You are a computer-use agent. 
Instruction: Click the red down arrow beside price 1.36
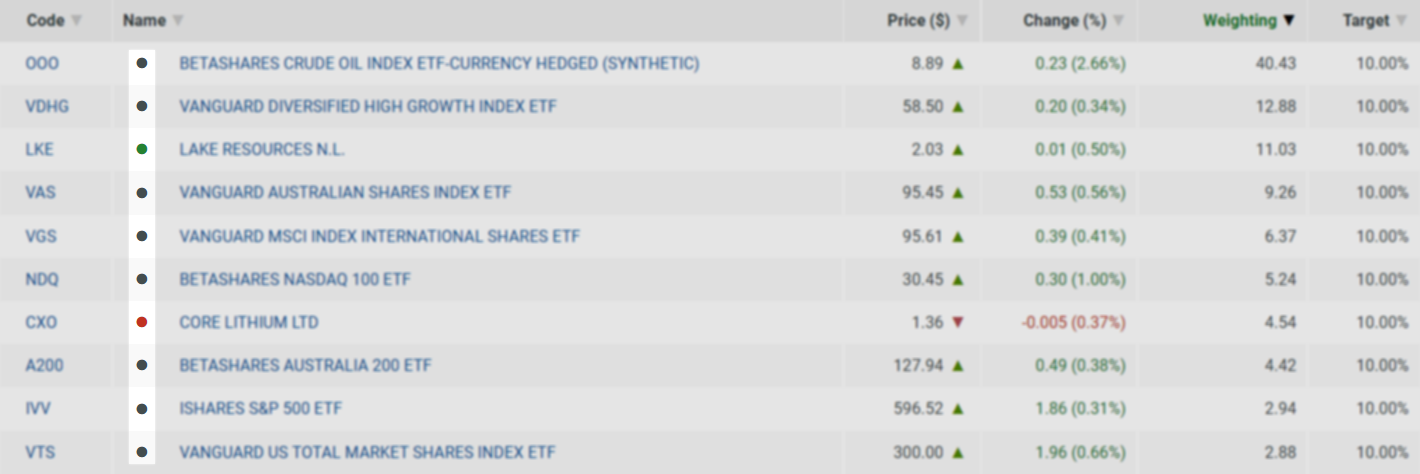958,322
